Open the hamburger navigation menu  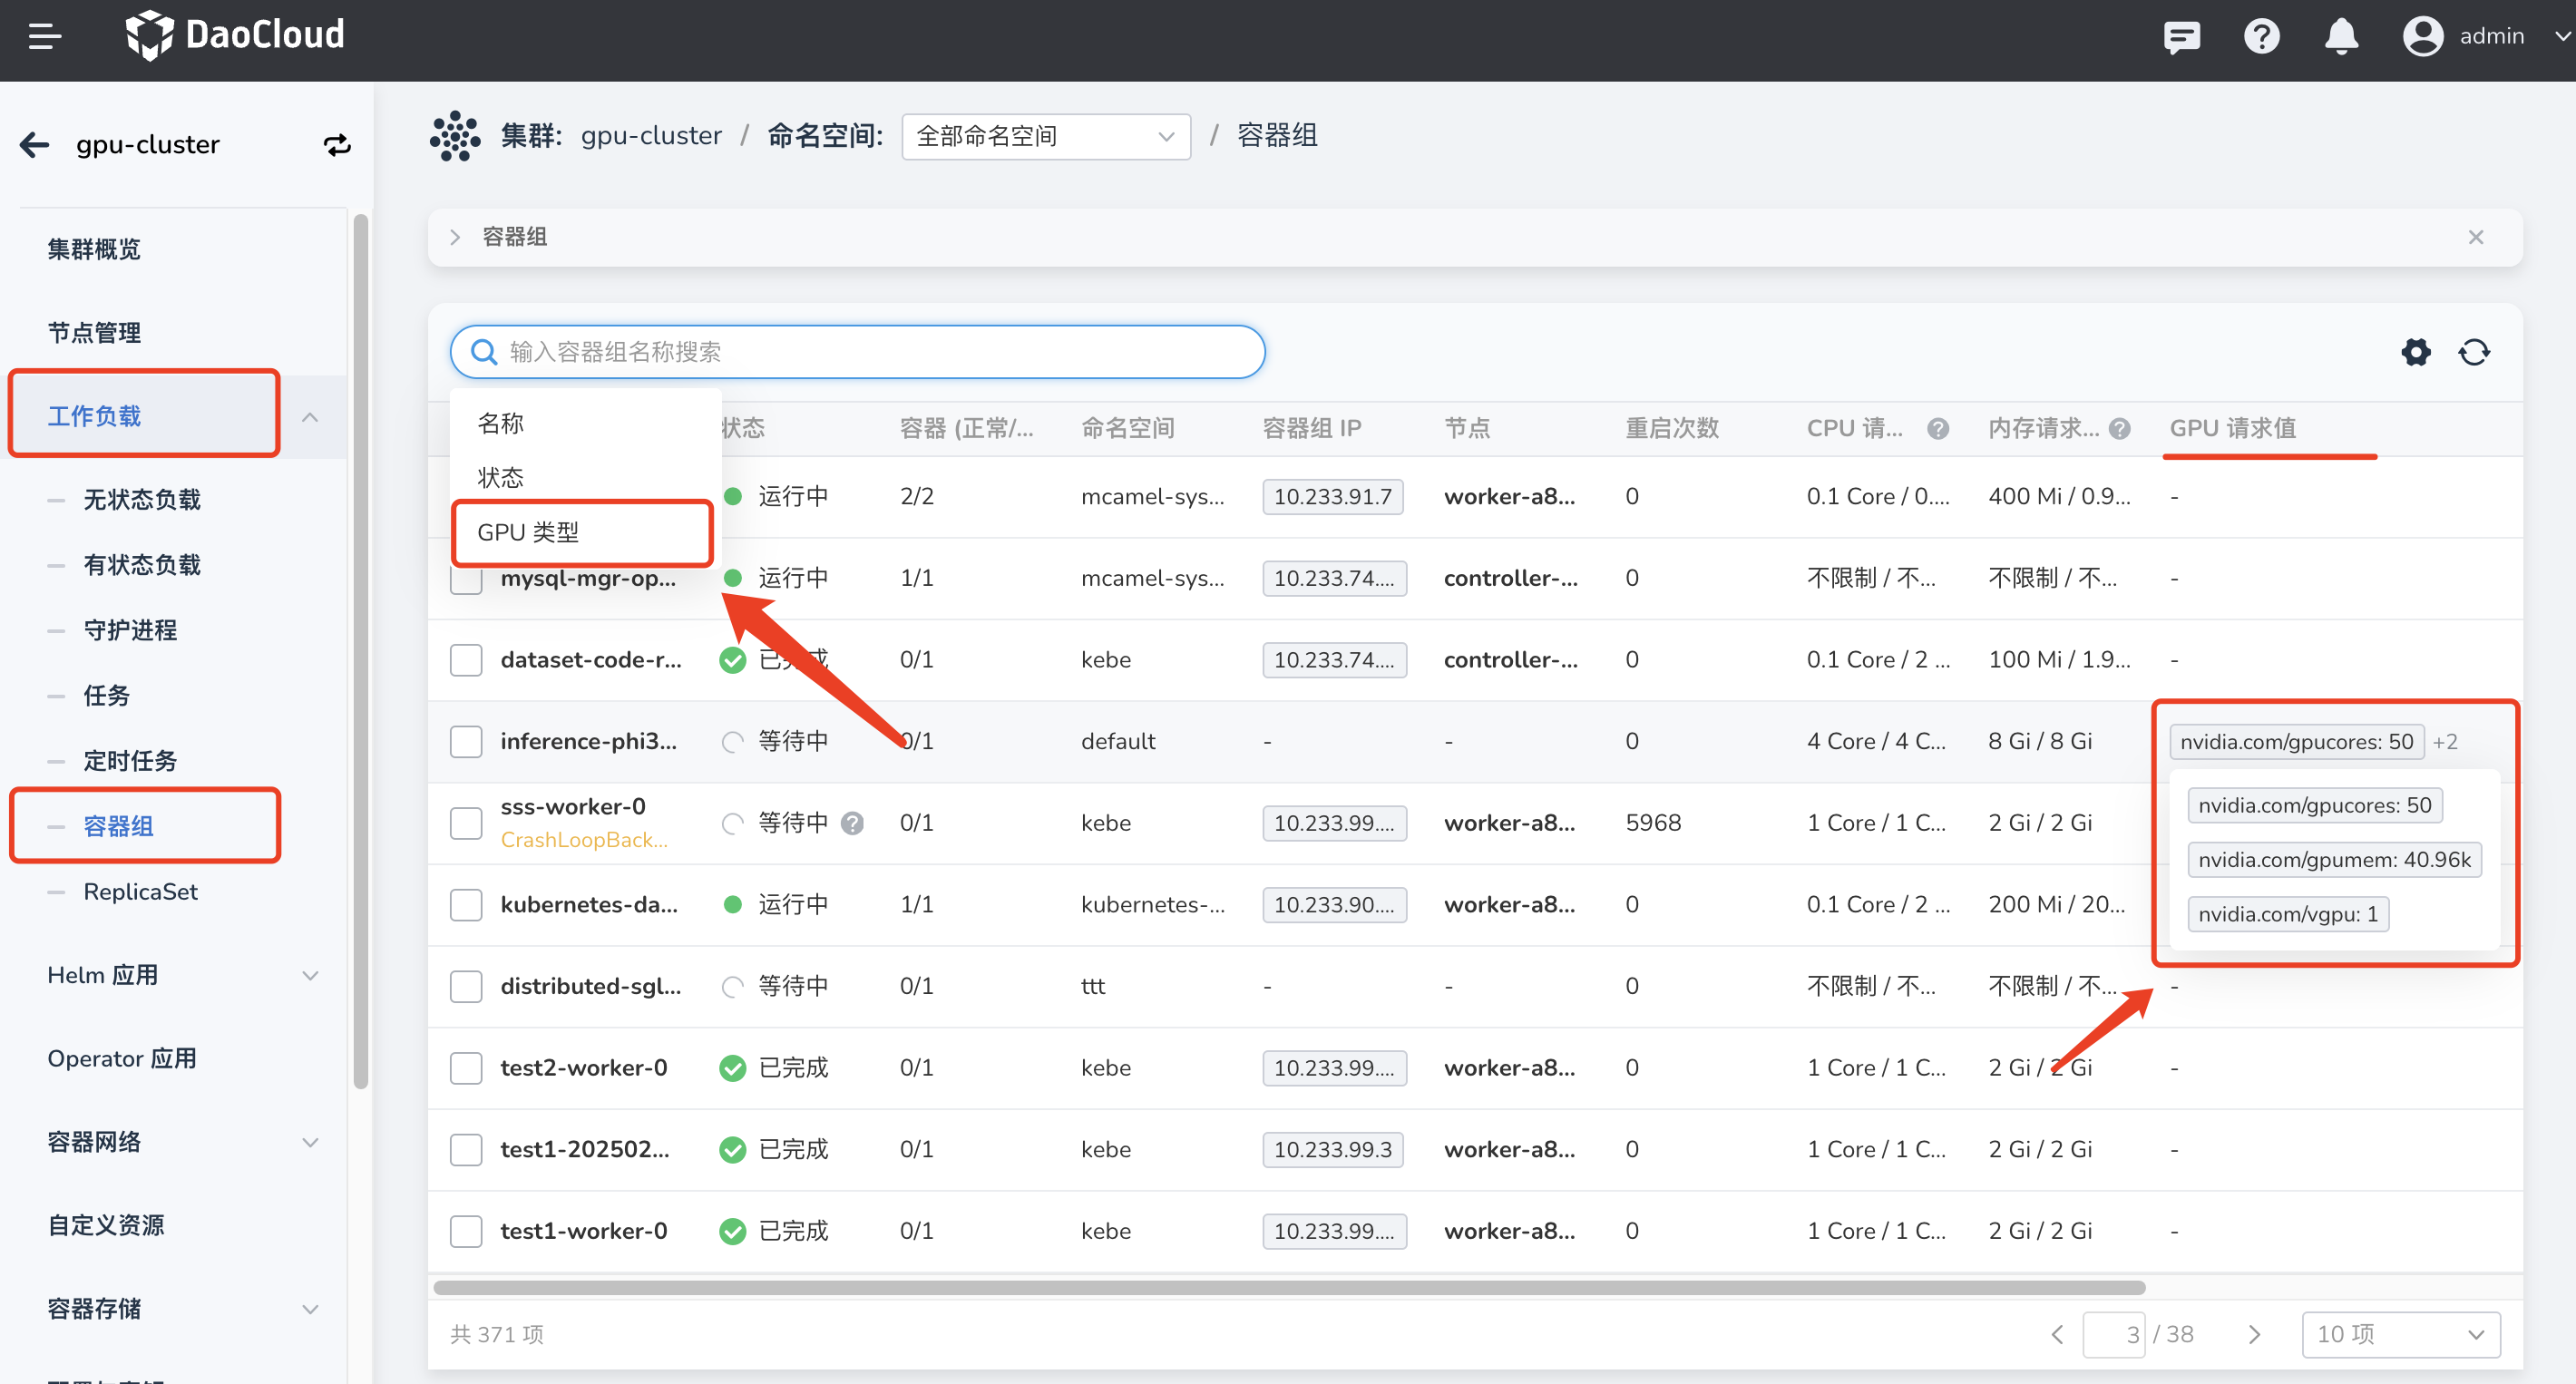(44, 37)
